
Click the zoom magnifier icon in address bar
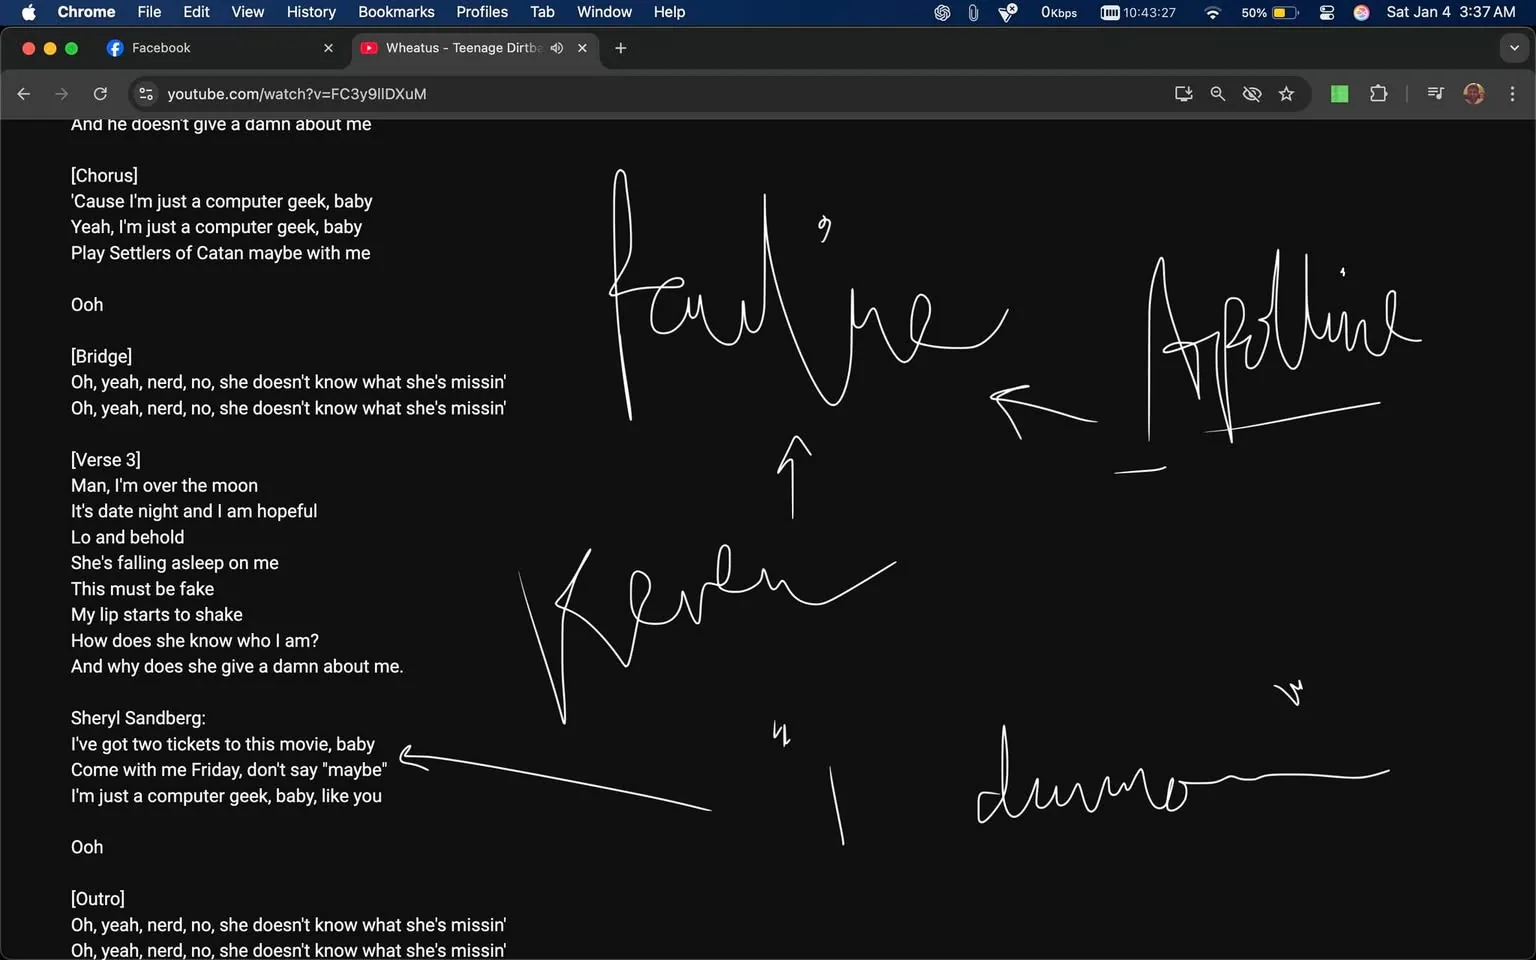pos(1217,93)
